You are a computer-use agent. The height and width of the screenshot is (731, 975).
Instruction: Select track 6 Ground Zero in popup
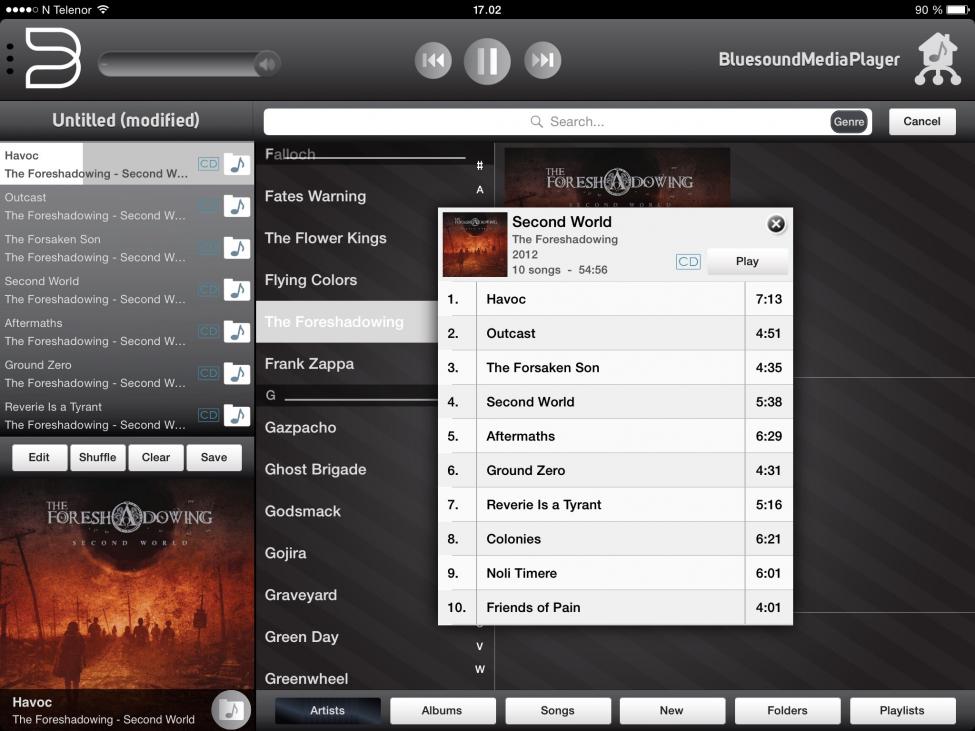pos(615,471)
